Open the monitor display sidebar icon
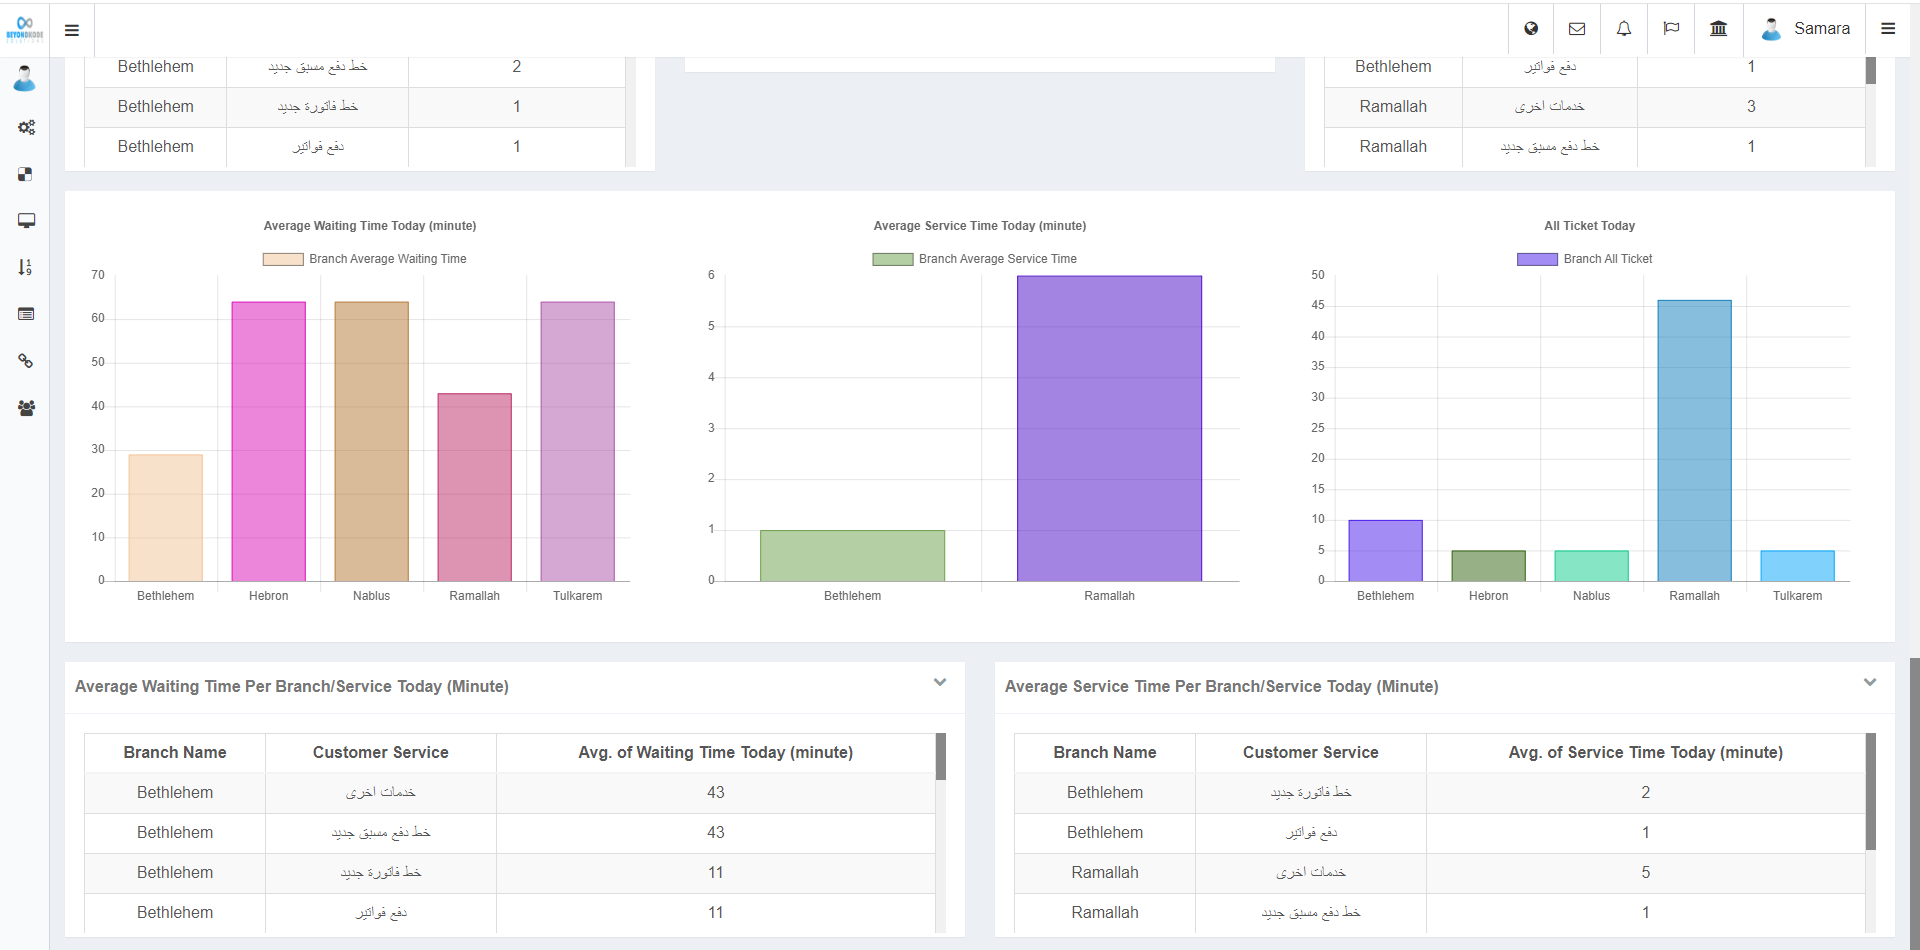The width and height of the screenshot is (1920, 950). [26, 220]
